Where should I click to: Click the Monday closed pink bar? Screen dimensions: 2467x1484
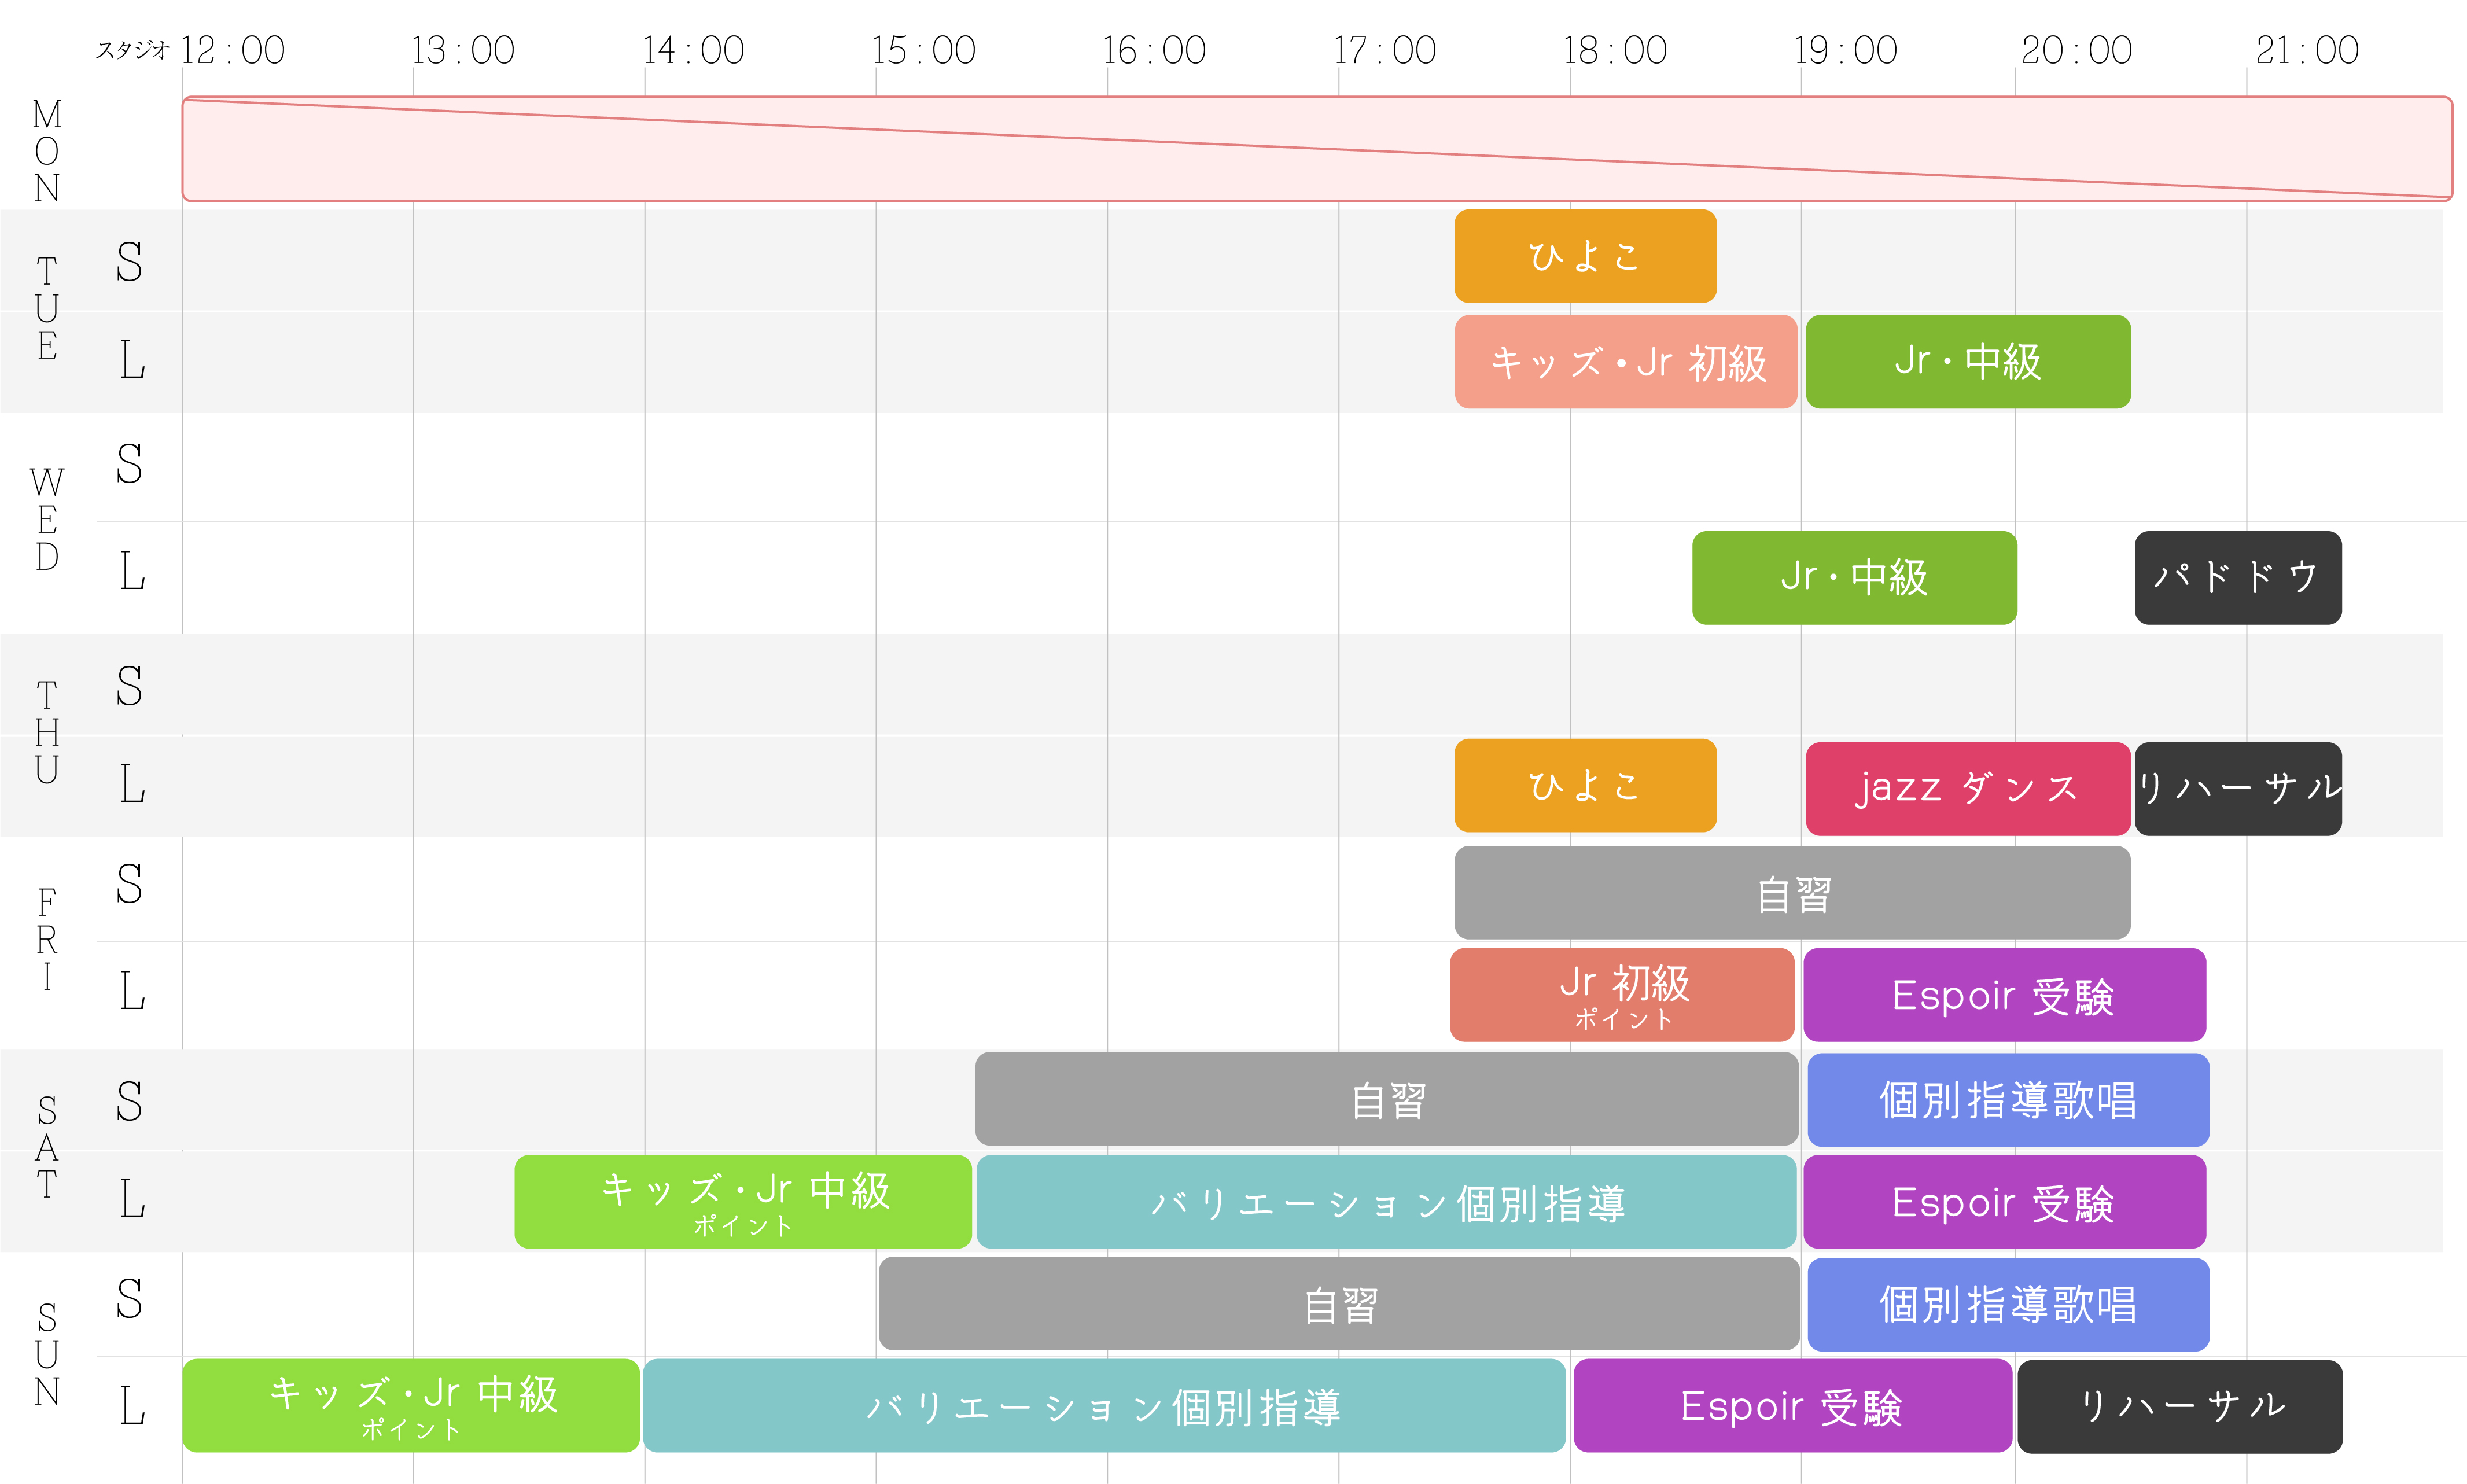[x=1317, y=149]
